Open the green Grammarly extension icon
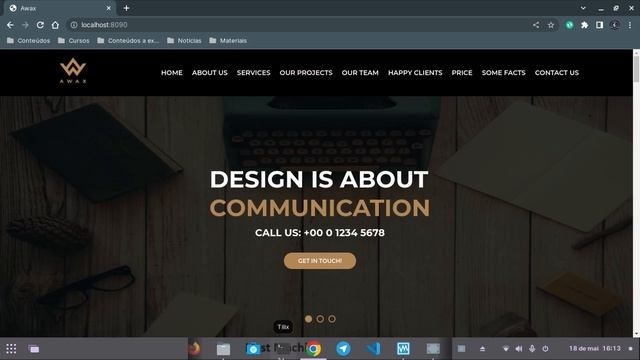Image resolution: width=640 pixels, height=360 pixels. [569, 25]
